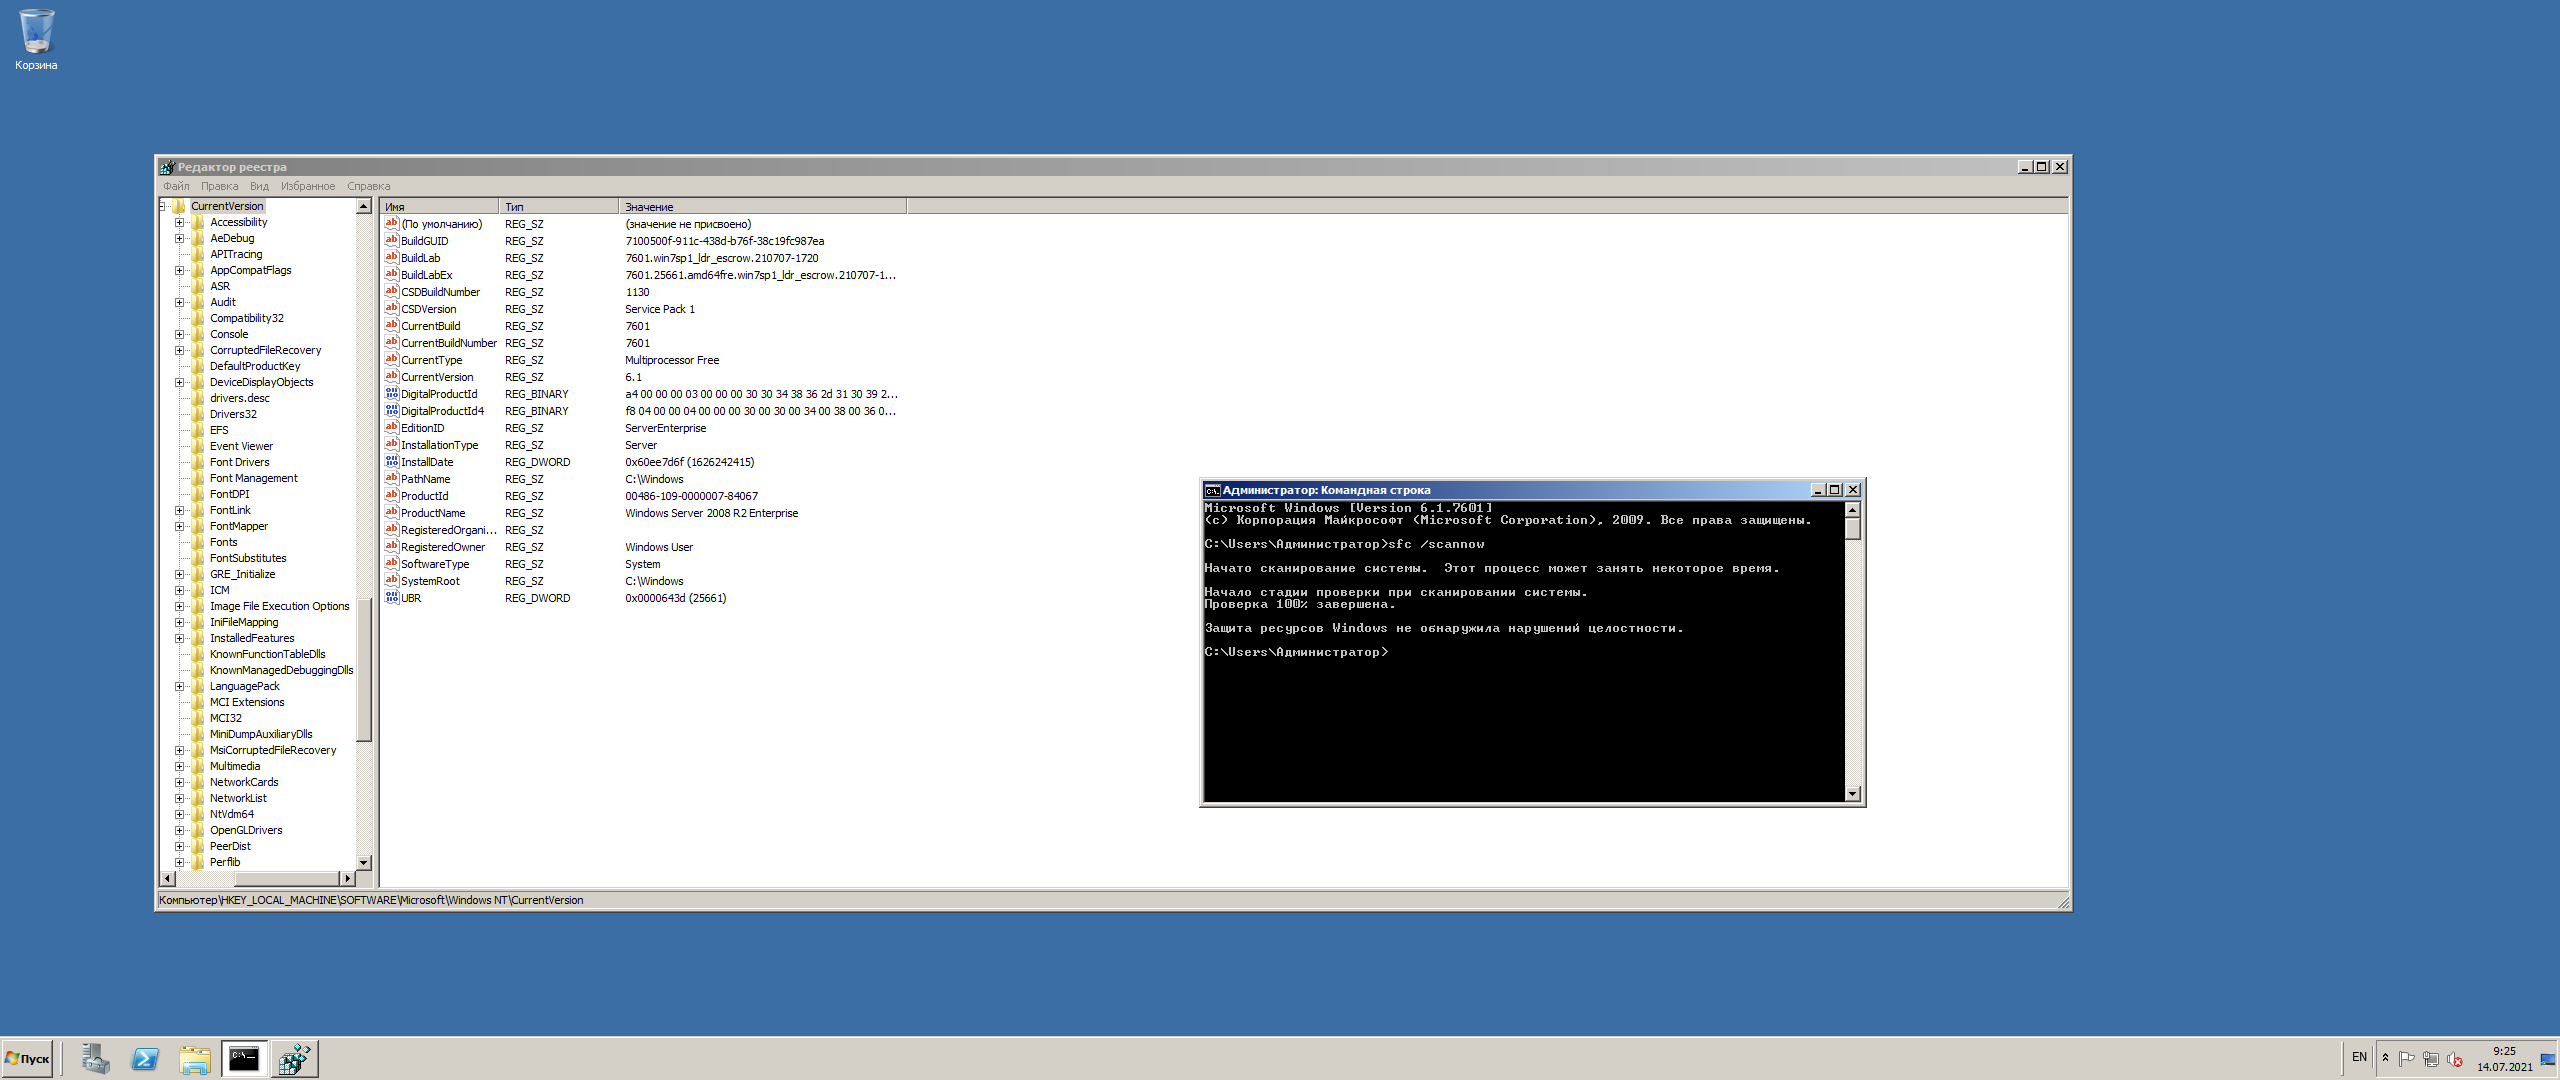Click the EN language indicator in the tray
This screenshot has height=1080, width=2560.
[x=2359, y=1057]
